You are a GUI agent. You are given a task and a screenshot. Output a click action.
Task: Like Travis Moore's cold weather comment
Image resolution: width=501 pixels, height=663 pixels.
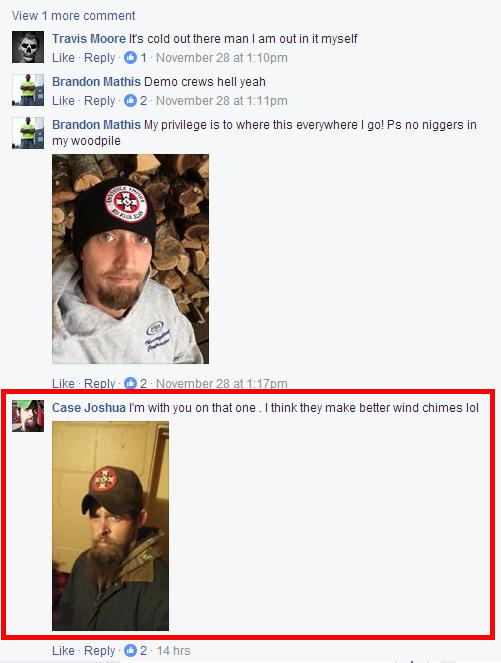(63, 58)
